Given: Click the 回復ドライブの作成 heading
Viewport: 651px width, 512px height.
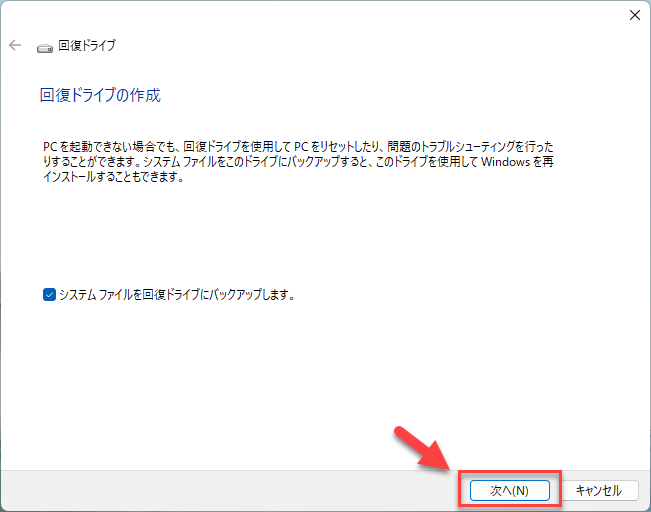Looking at the screenshot, I should (x=100, y=95).
